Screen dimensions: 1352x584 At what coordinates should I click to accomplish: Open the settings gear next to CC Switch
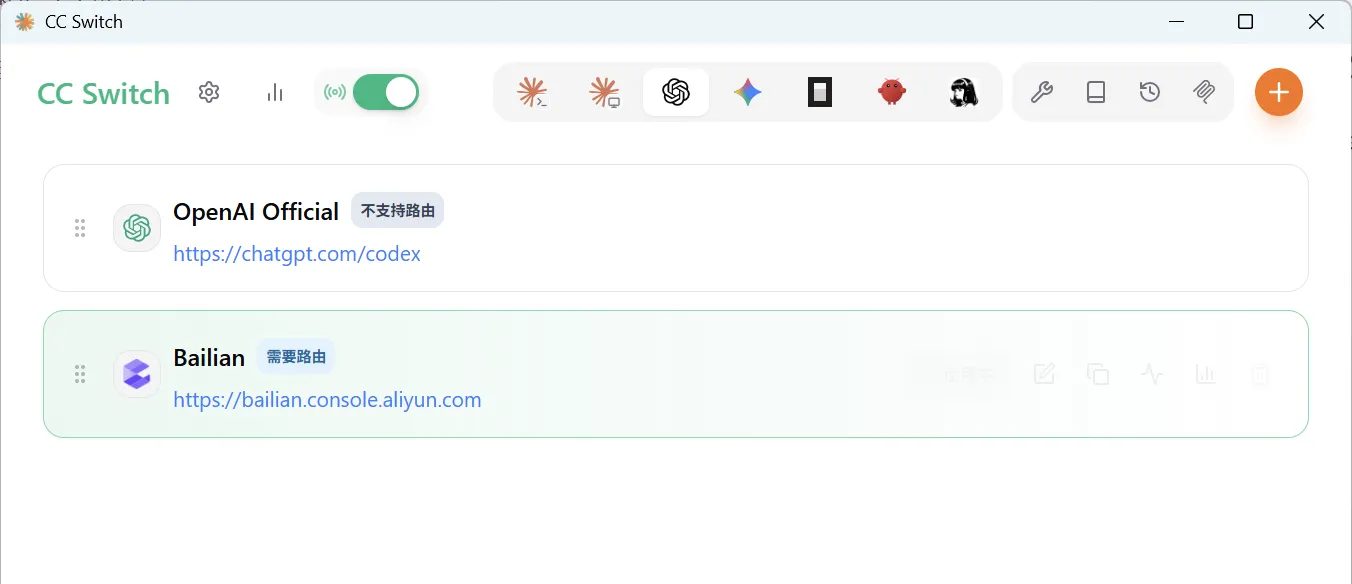click(x=208, y=92)
